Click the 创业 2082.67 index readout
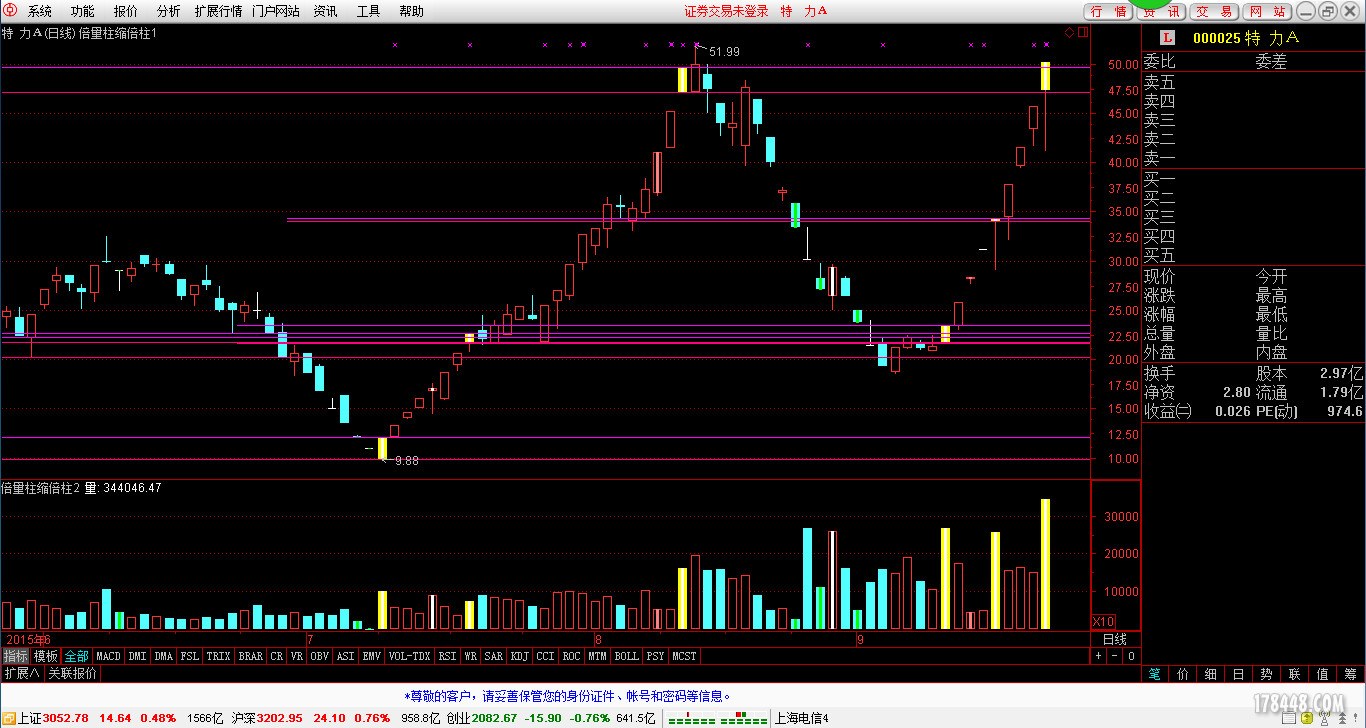The height and width of the screenshot is (728, 1366). pos(482,718)
